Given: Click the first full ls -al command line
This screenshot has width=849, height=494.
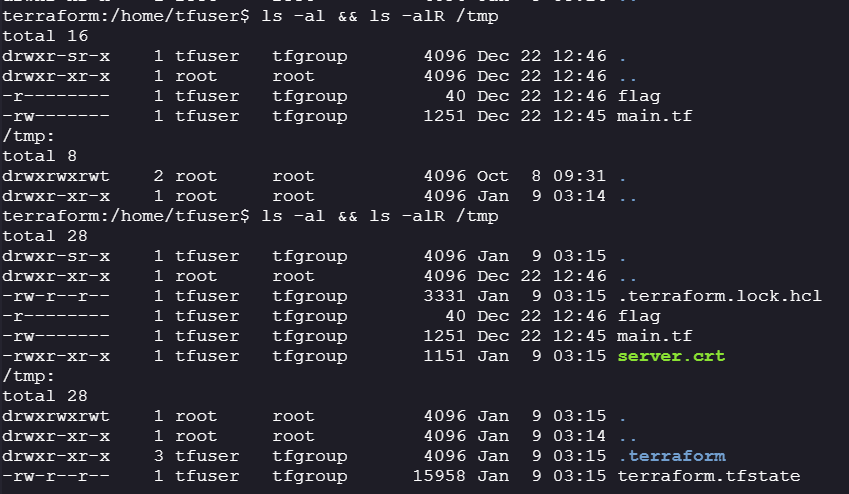Looking at the screenshot, I should click(249, 16).
